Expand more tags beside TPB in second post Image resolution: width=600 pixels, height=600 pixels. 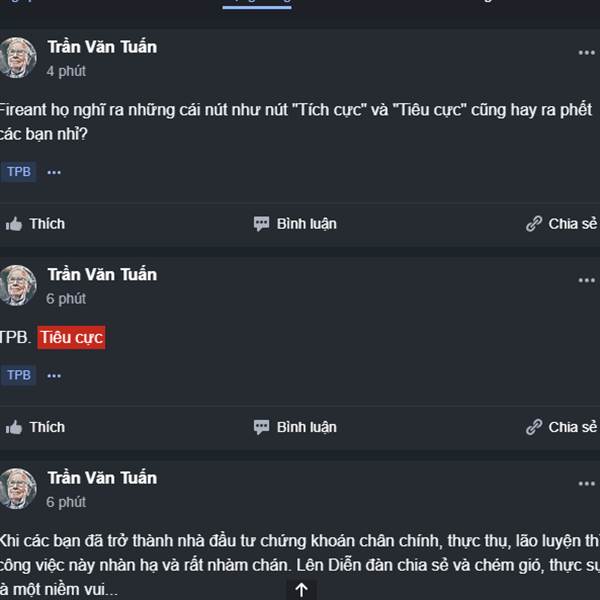(54, 375)
